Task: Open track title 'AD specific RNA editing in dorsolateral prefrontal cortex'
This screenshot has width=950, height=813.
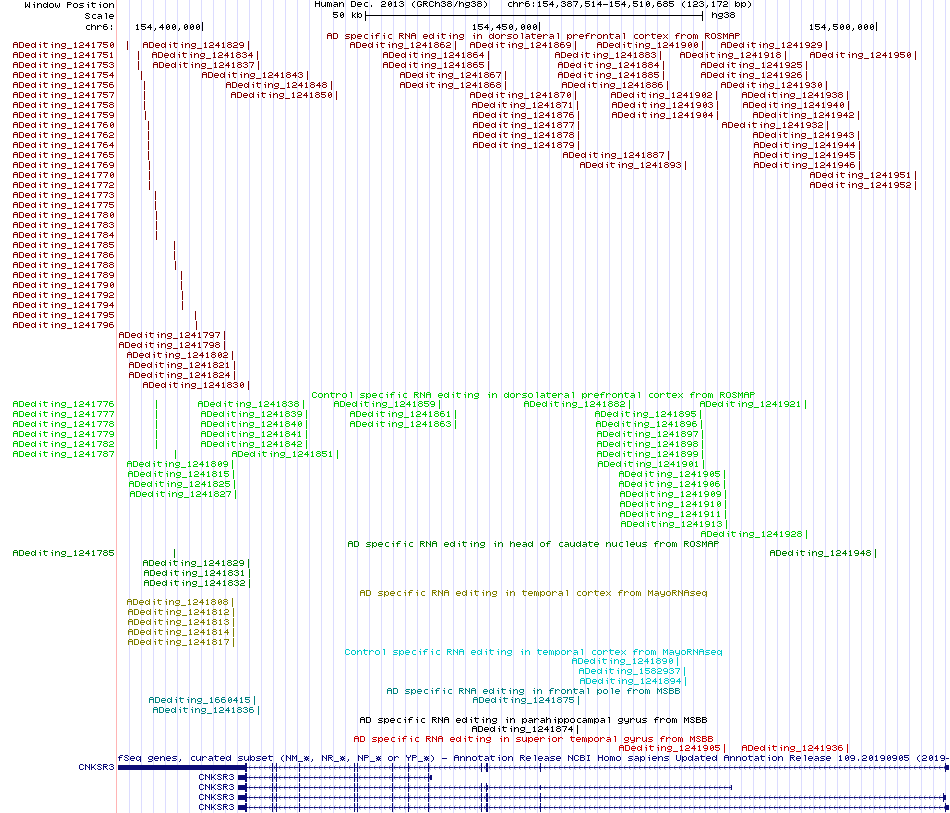Action: [533, 36]
